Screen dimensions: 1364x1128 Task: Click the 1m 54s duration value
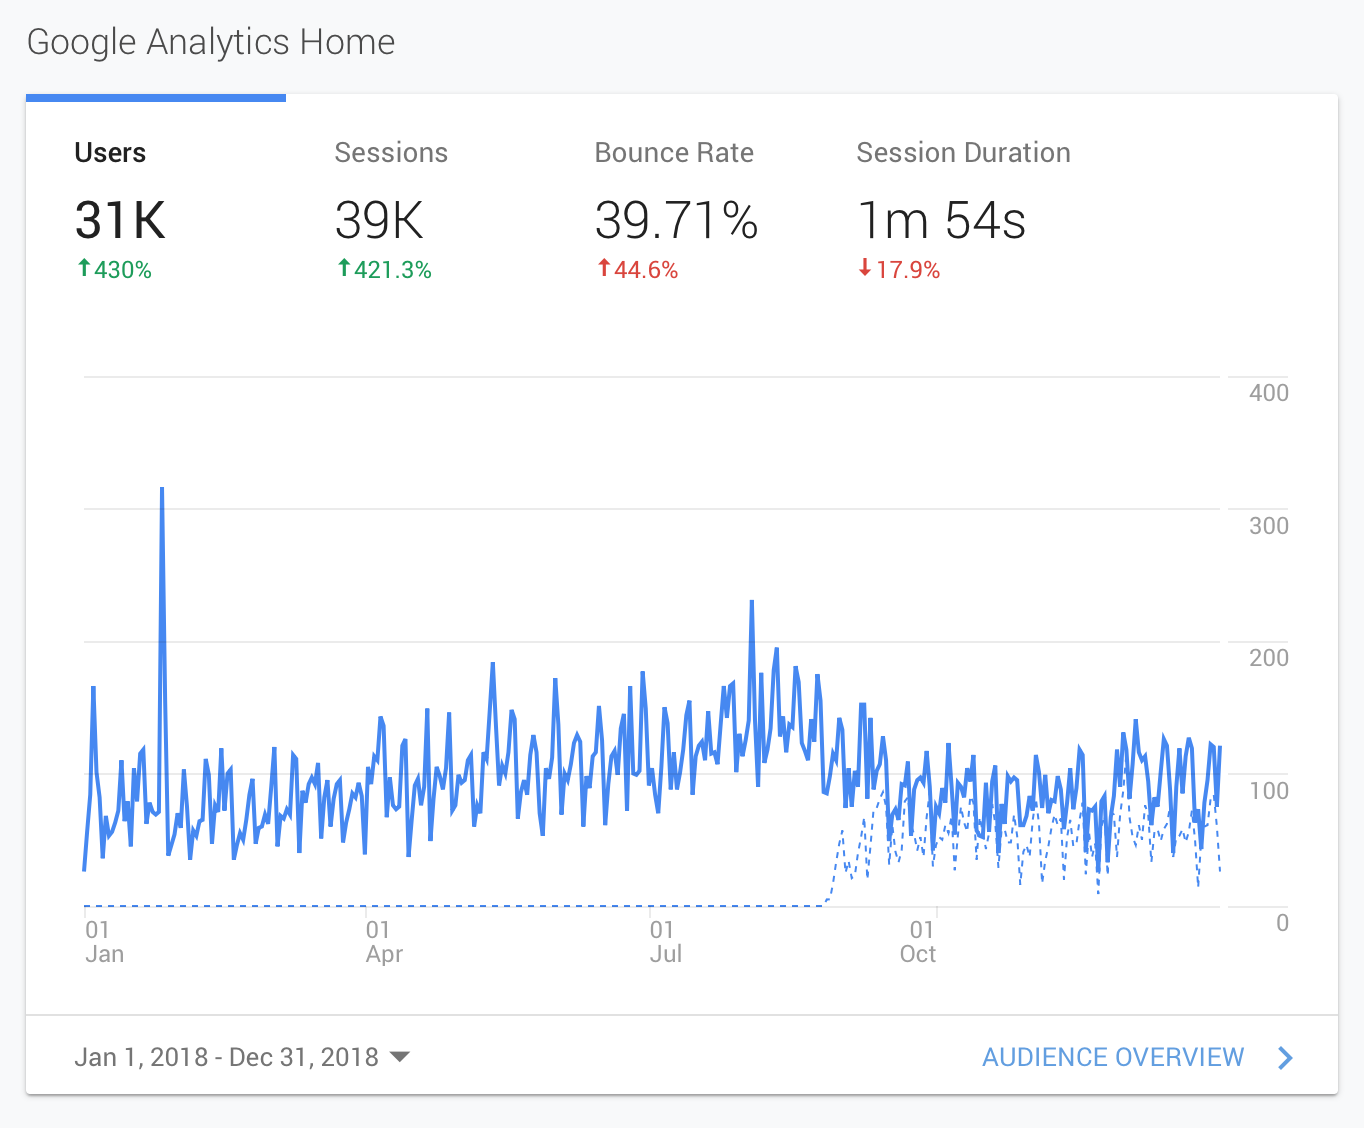942,220
